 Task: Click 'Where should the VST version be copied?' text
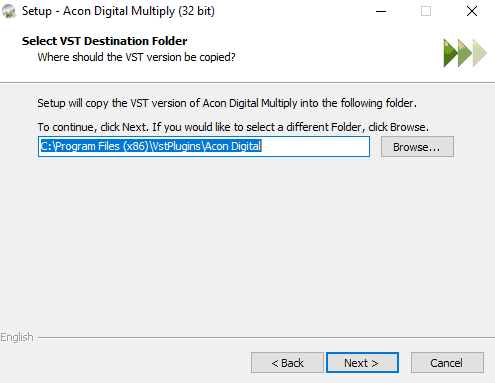coord(136,57)
